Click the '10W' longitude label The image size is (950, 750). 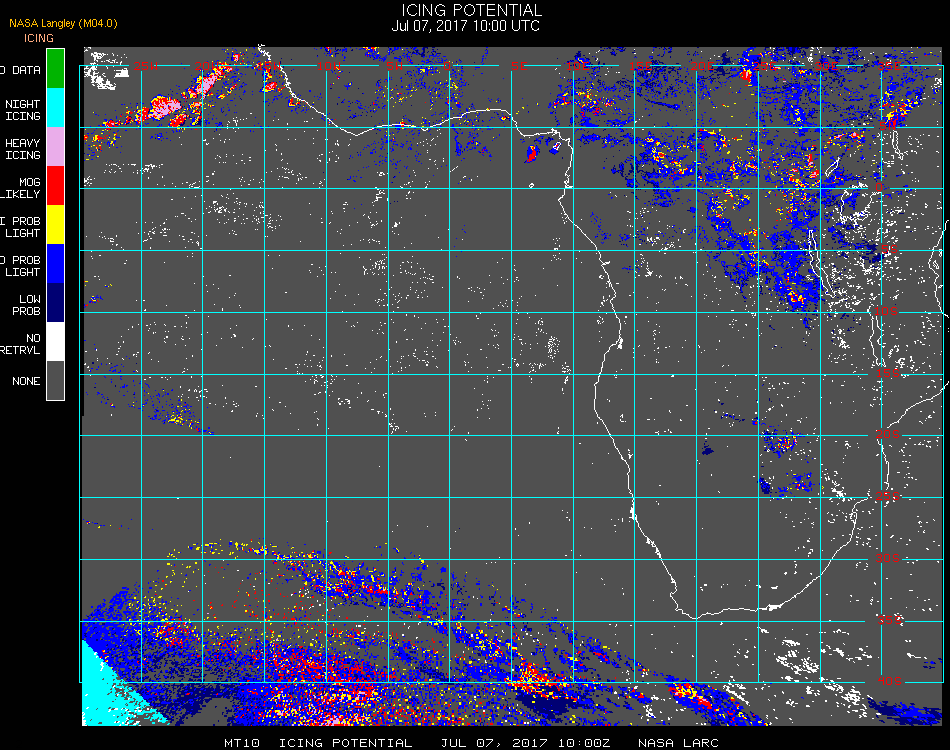point(330,66)
